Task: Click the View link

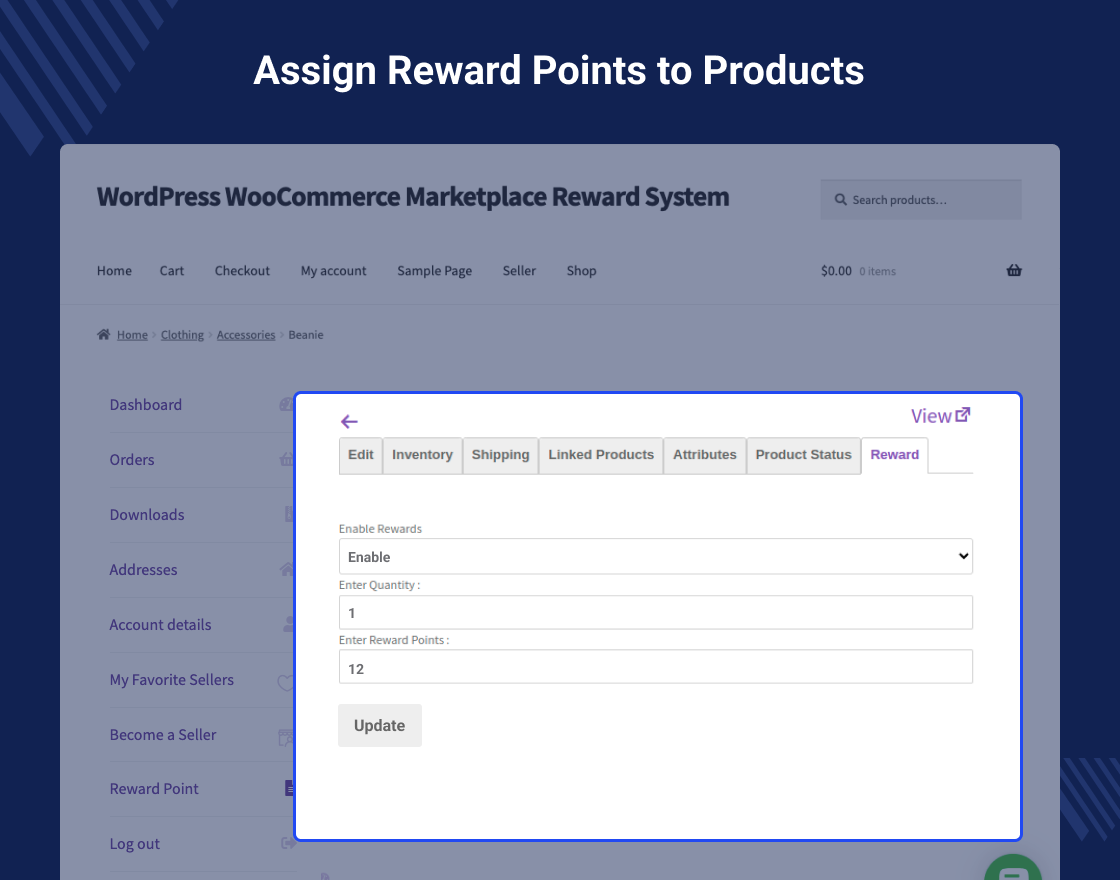Action: click(x=931, y=416)
